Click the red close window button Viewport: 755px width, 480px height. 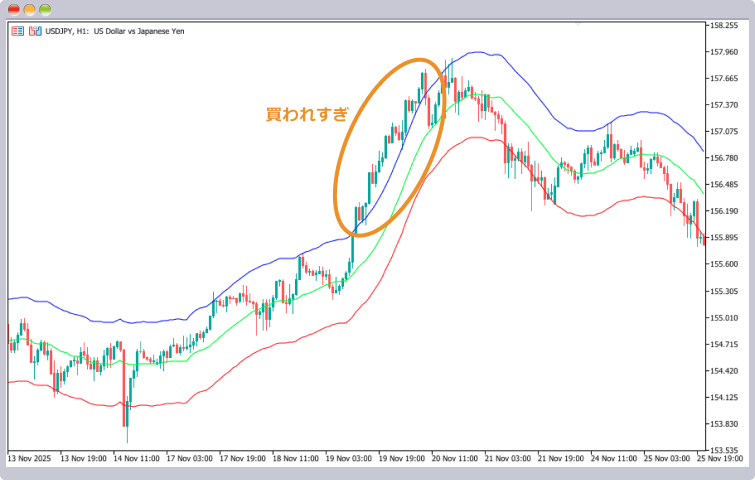coord(14,9)
